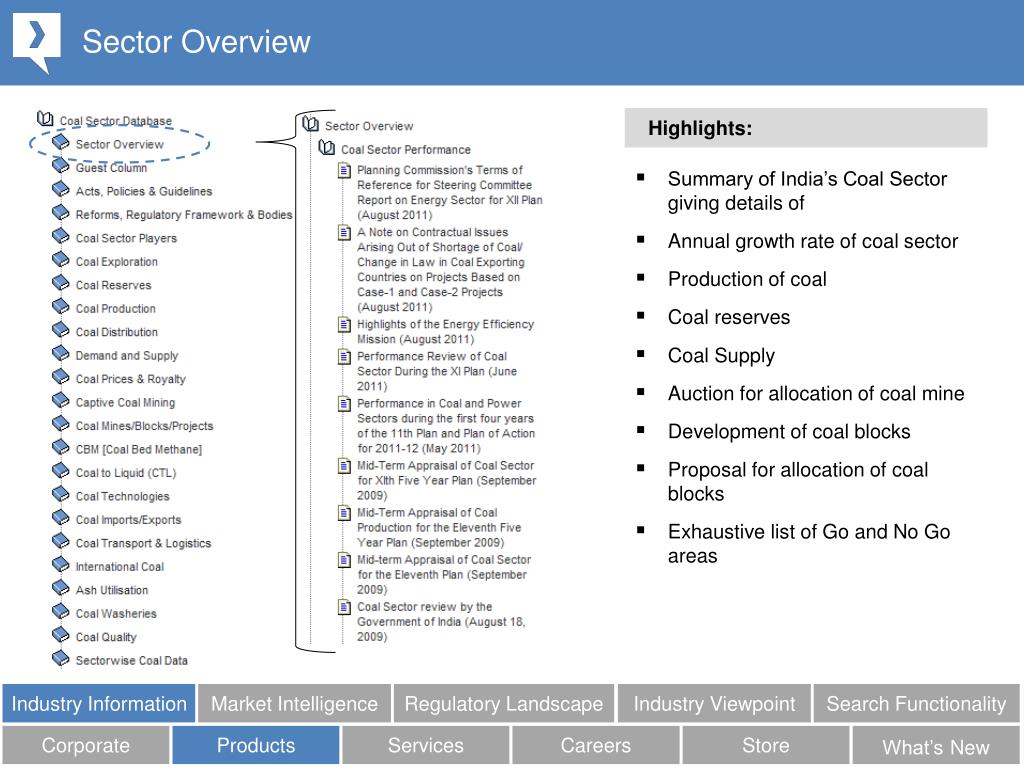Select the Products navigation button
This screenshot has height=768, width=1024.
pyautogui.click(x=255, y=745)
